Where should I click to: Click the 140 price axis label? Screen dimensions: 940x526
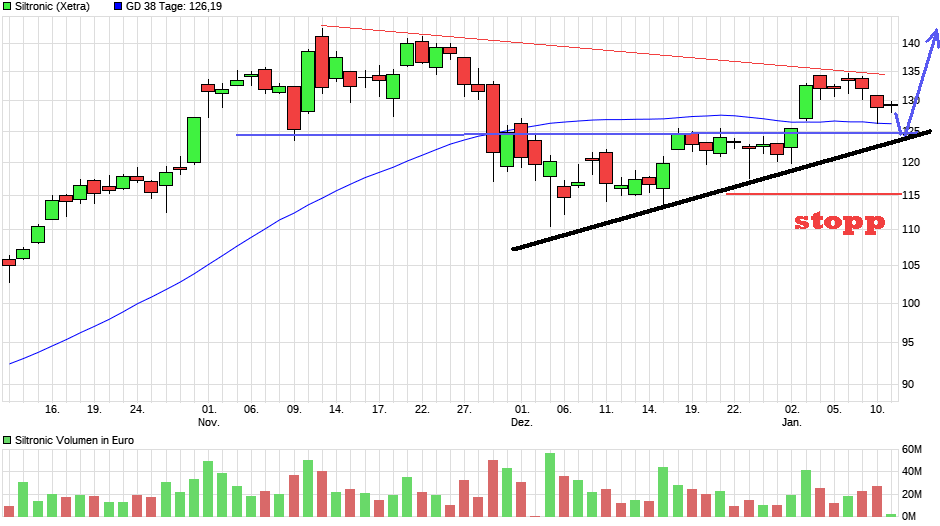point(911,43)
